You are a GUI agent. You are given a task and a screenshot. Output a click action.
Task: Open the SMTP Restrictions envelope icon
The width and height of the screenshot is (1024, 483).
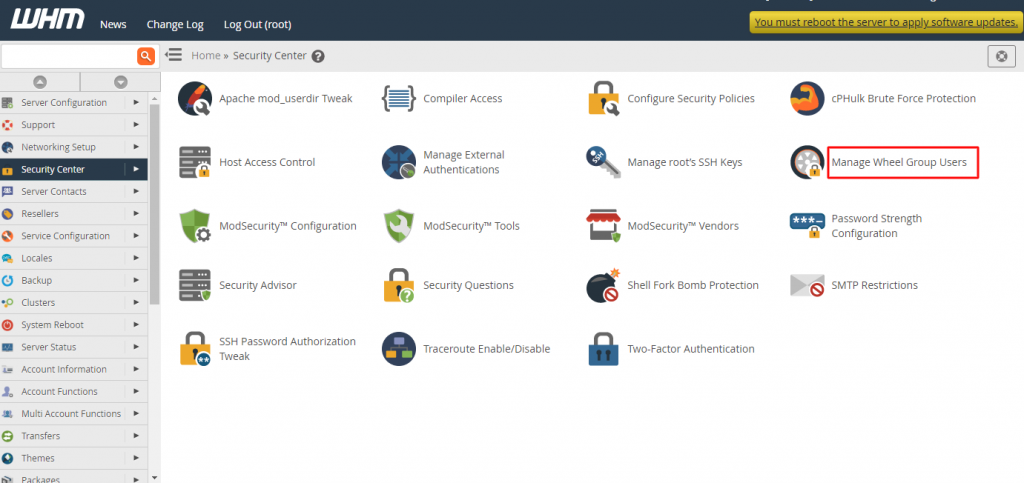coord(807,286)
